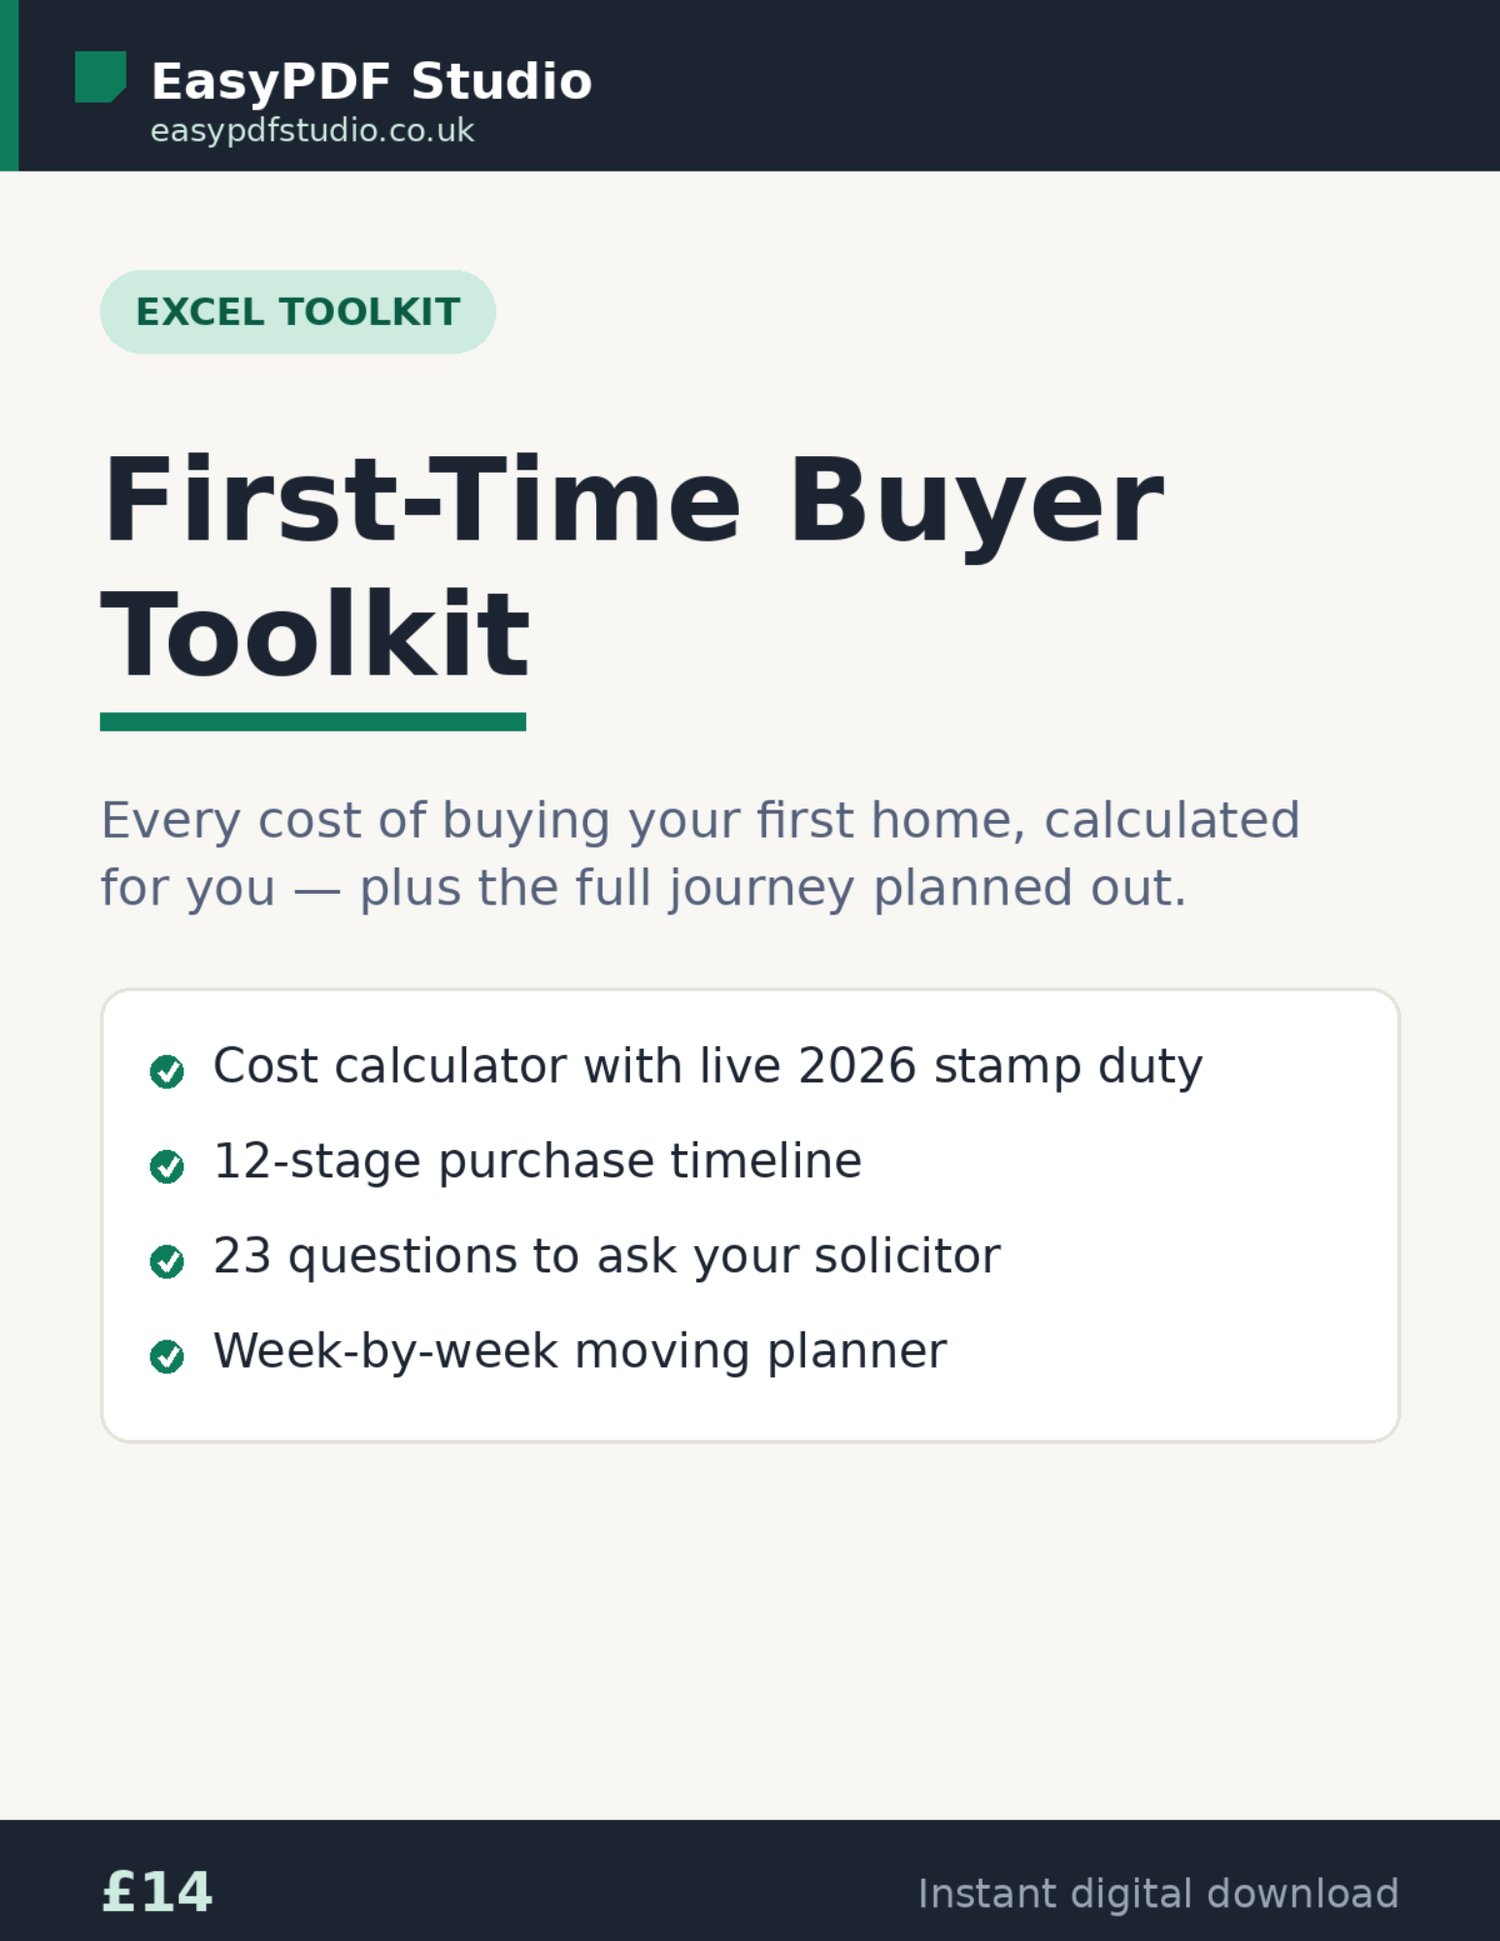Click the checkmark beside 23 questions line
The height and width of the screenshot is (1941, 1500).
click(167, 1261)
